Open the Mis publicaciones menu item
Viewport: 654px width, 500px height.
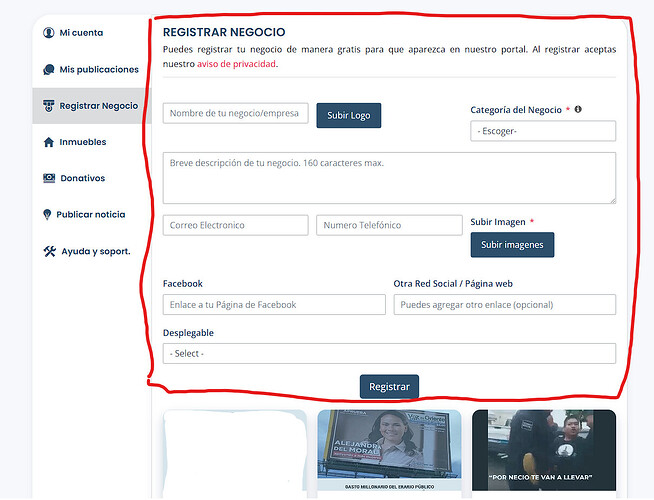click(x=99, y=70)
